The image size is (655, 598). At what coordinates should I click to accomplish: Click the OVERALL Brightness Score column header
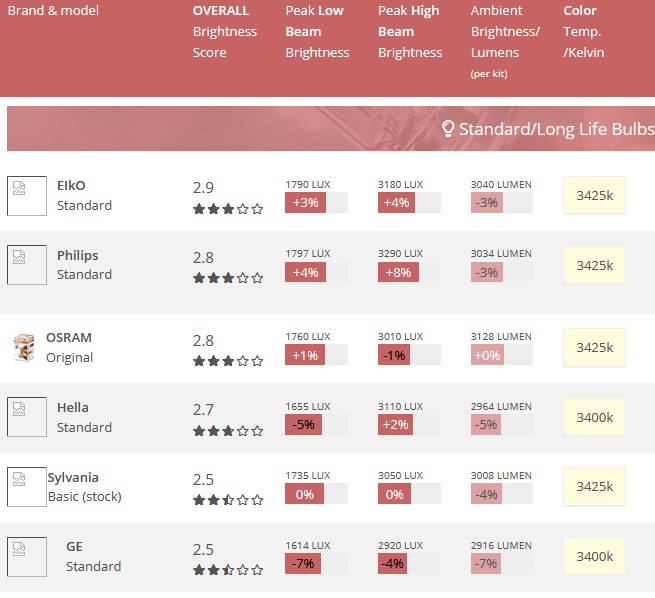pos(225,31)
